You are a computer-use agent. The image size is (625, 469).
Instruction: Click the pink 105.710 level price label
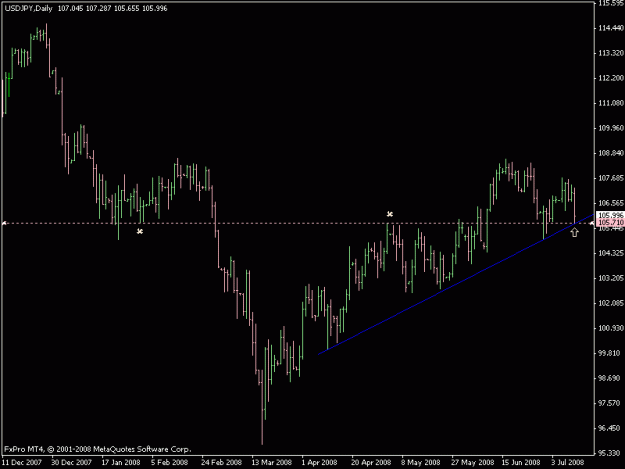(611, 222)
